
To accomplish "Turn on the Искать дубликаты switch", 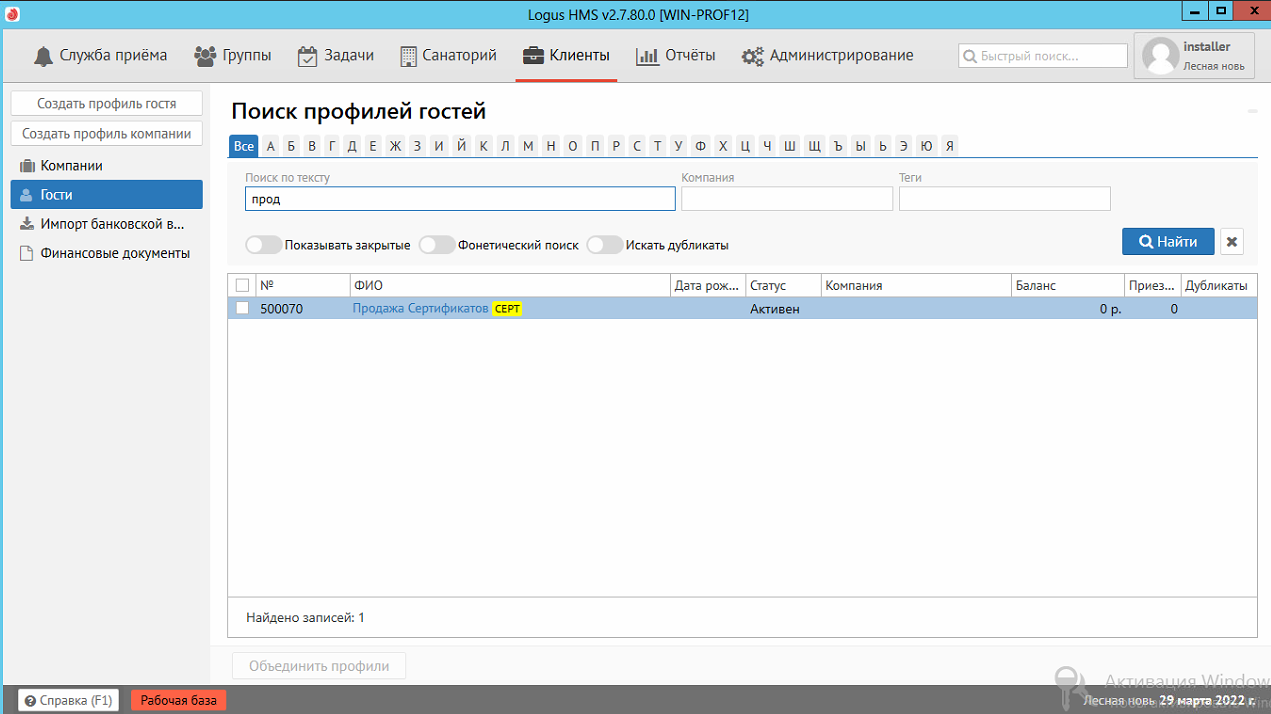I will coord(604,245).
